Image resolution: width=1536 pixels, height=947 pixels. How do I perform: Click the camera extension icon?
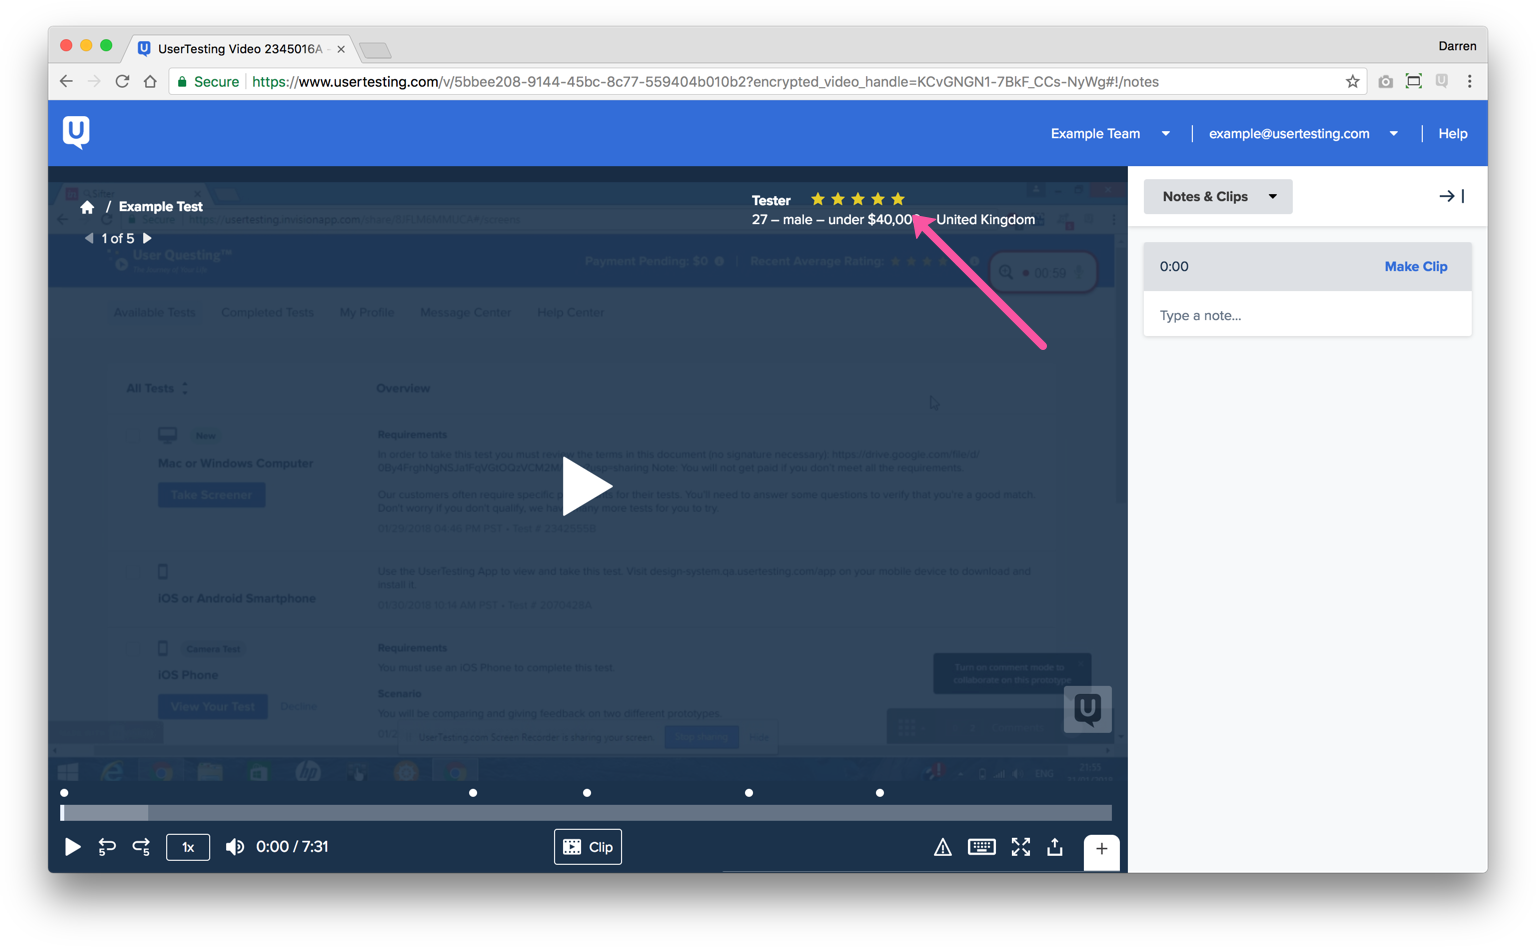1385,82
